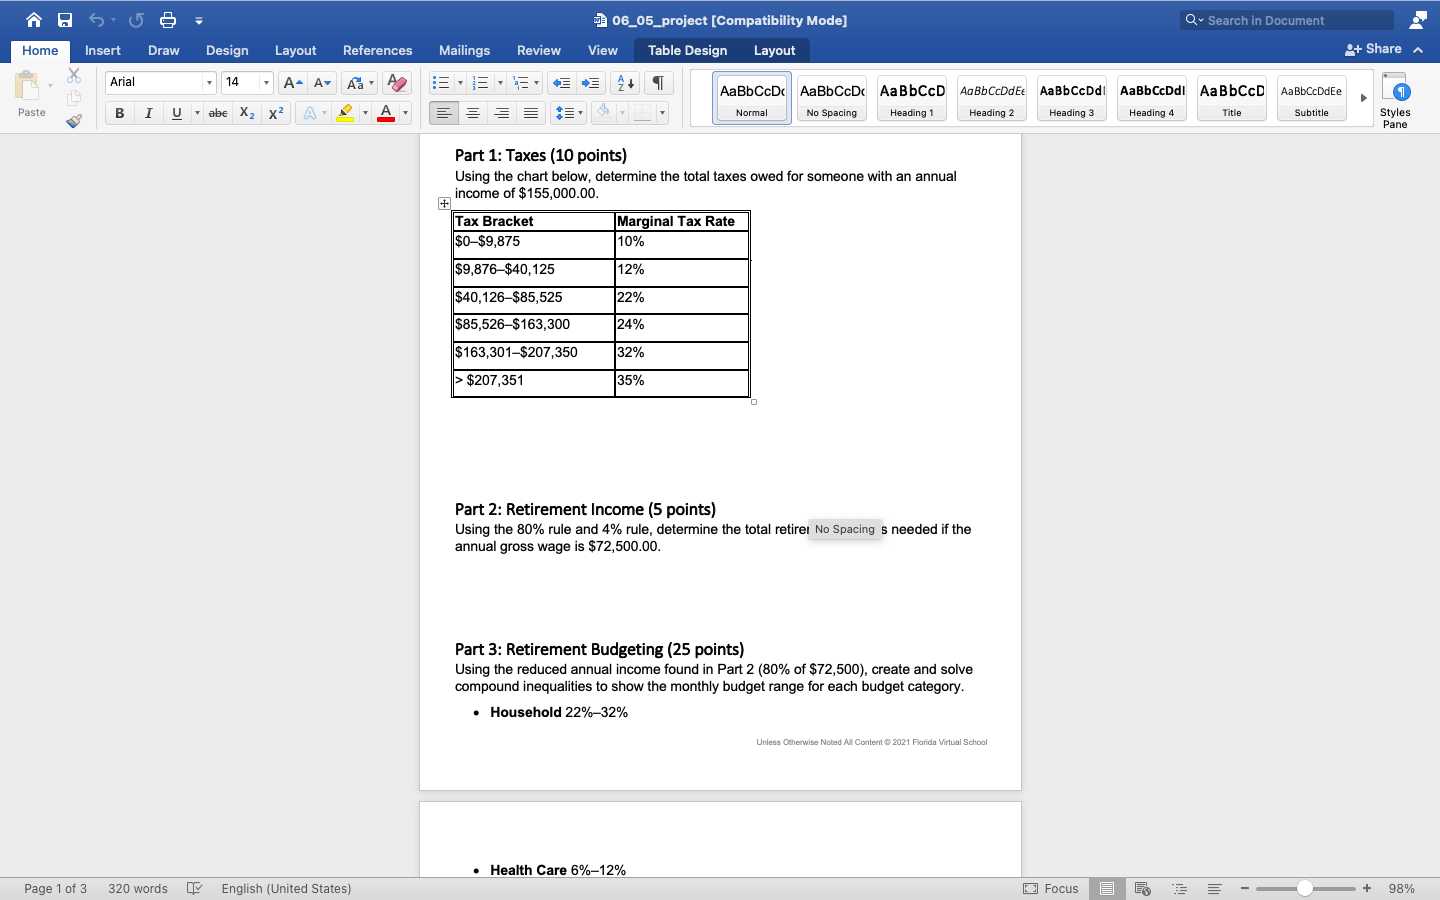Print the document via printer icon
The height and width of the screenshot is (900, 1440).
(x=168, y=20)
